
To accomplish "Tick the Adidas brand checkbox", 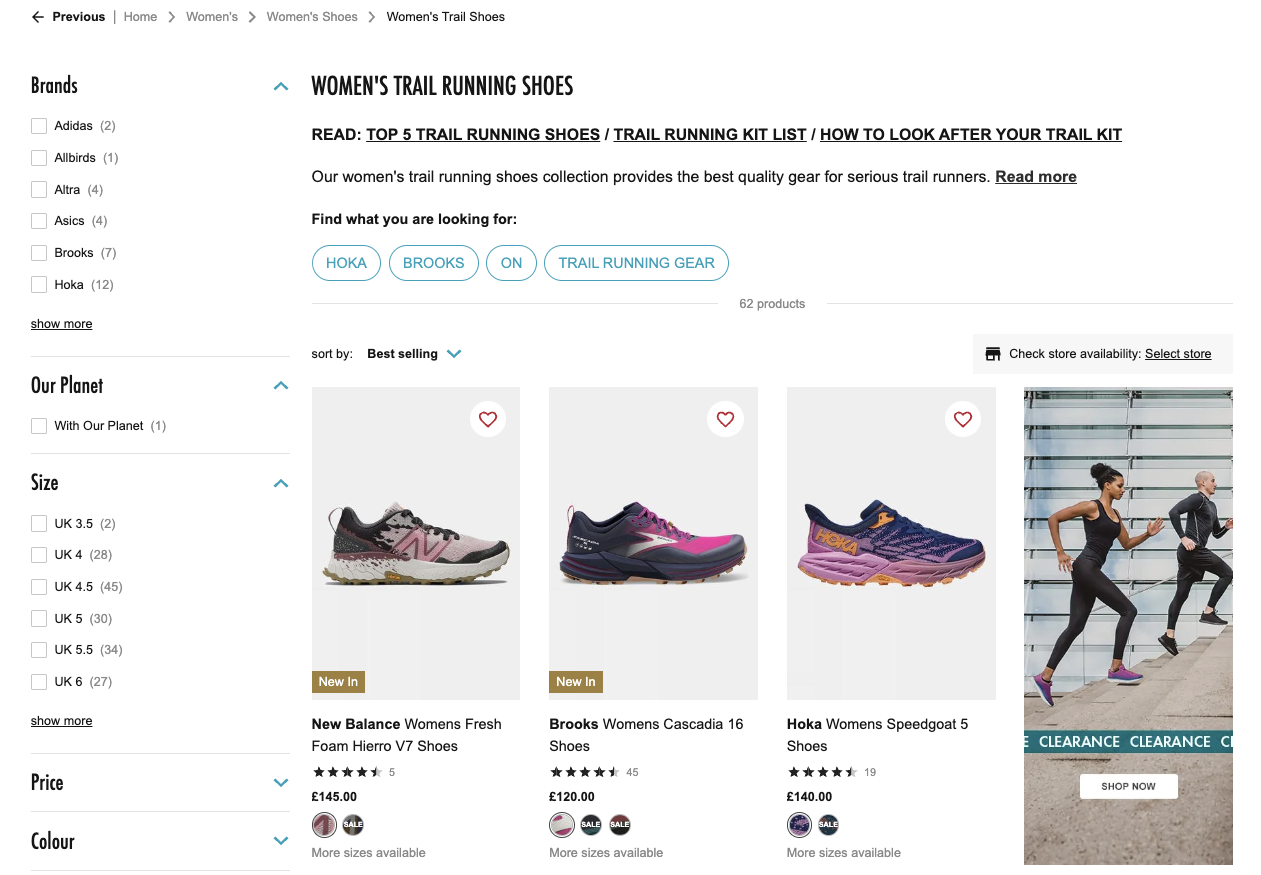I will [x=39, y=126].
